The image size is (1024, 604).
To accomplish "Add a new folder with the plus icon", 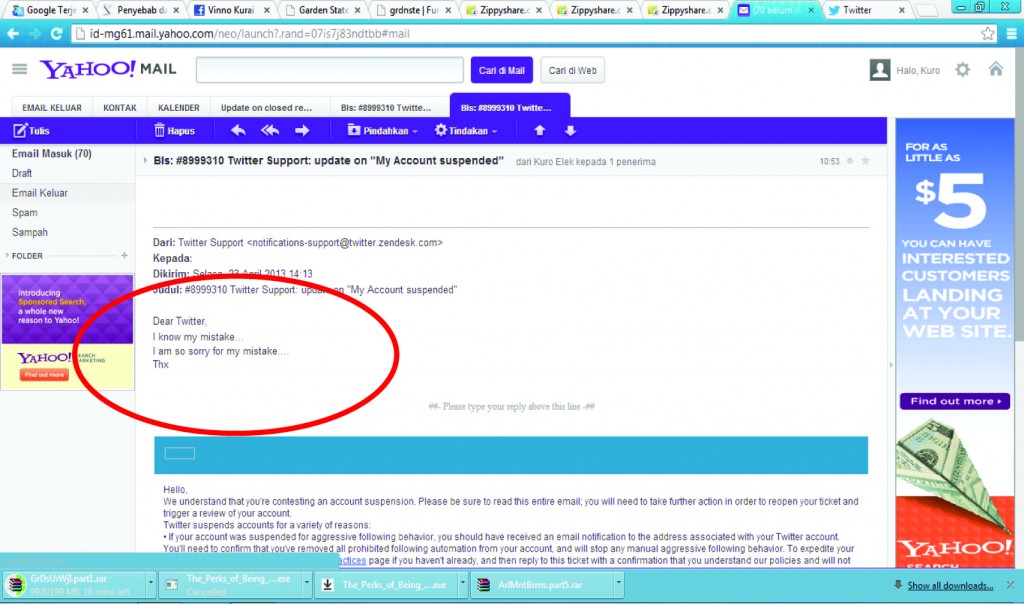I will [x=124, y=255].
